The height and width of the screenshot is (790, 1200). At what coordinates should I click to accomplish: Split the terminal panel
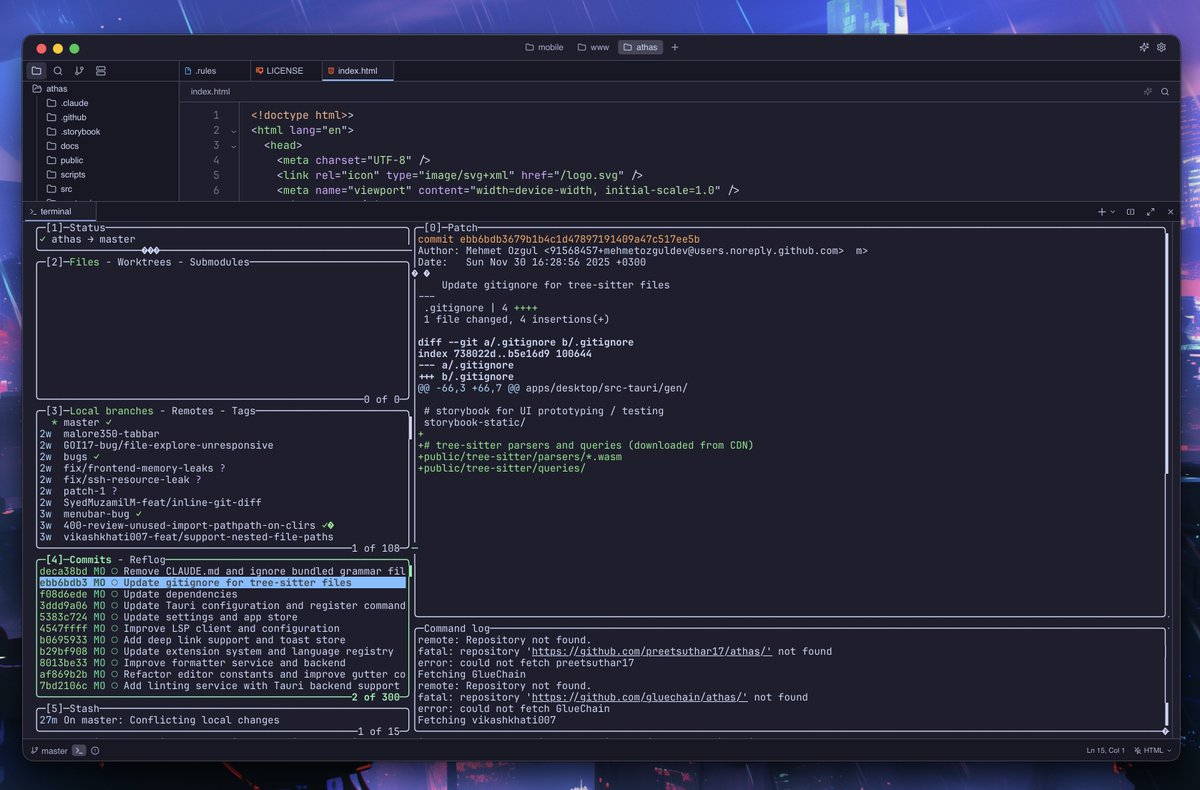coord(1131,212)
